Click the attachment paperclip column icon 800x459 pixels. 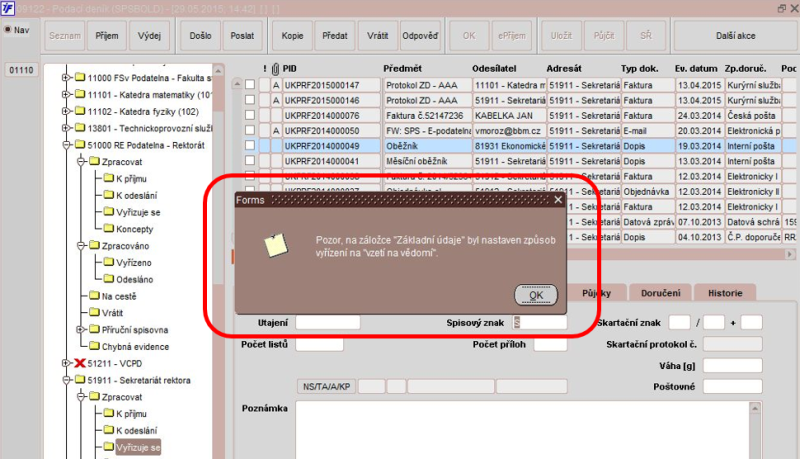276,68
